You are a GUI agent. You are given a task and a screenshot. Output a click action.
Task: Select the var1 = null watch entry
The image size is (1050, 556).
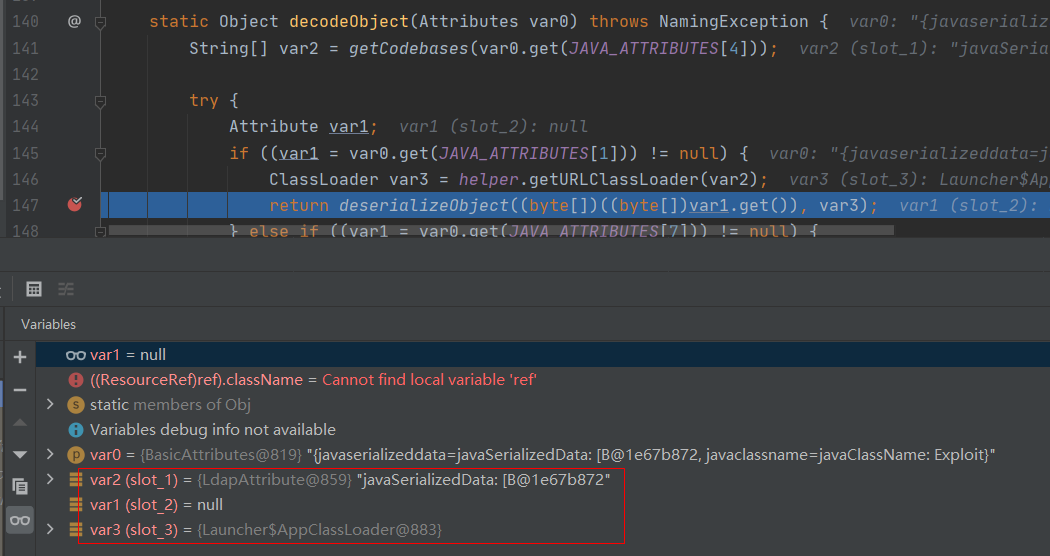coord(127,355)
